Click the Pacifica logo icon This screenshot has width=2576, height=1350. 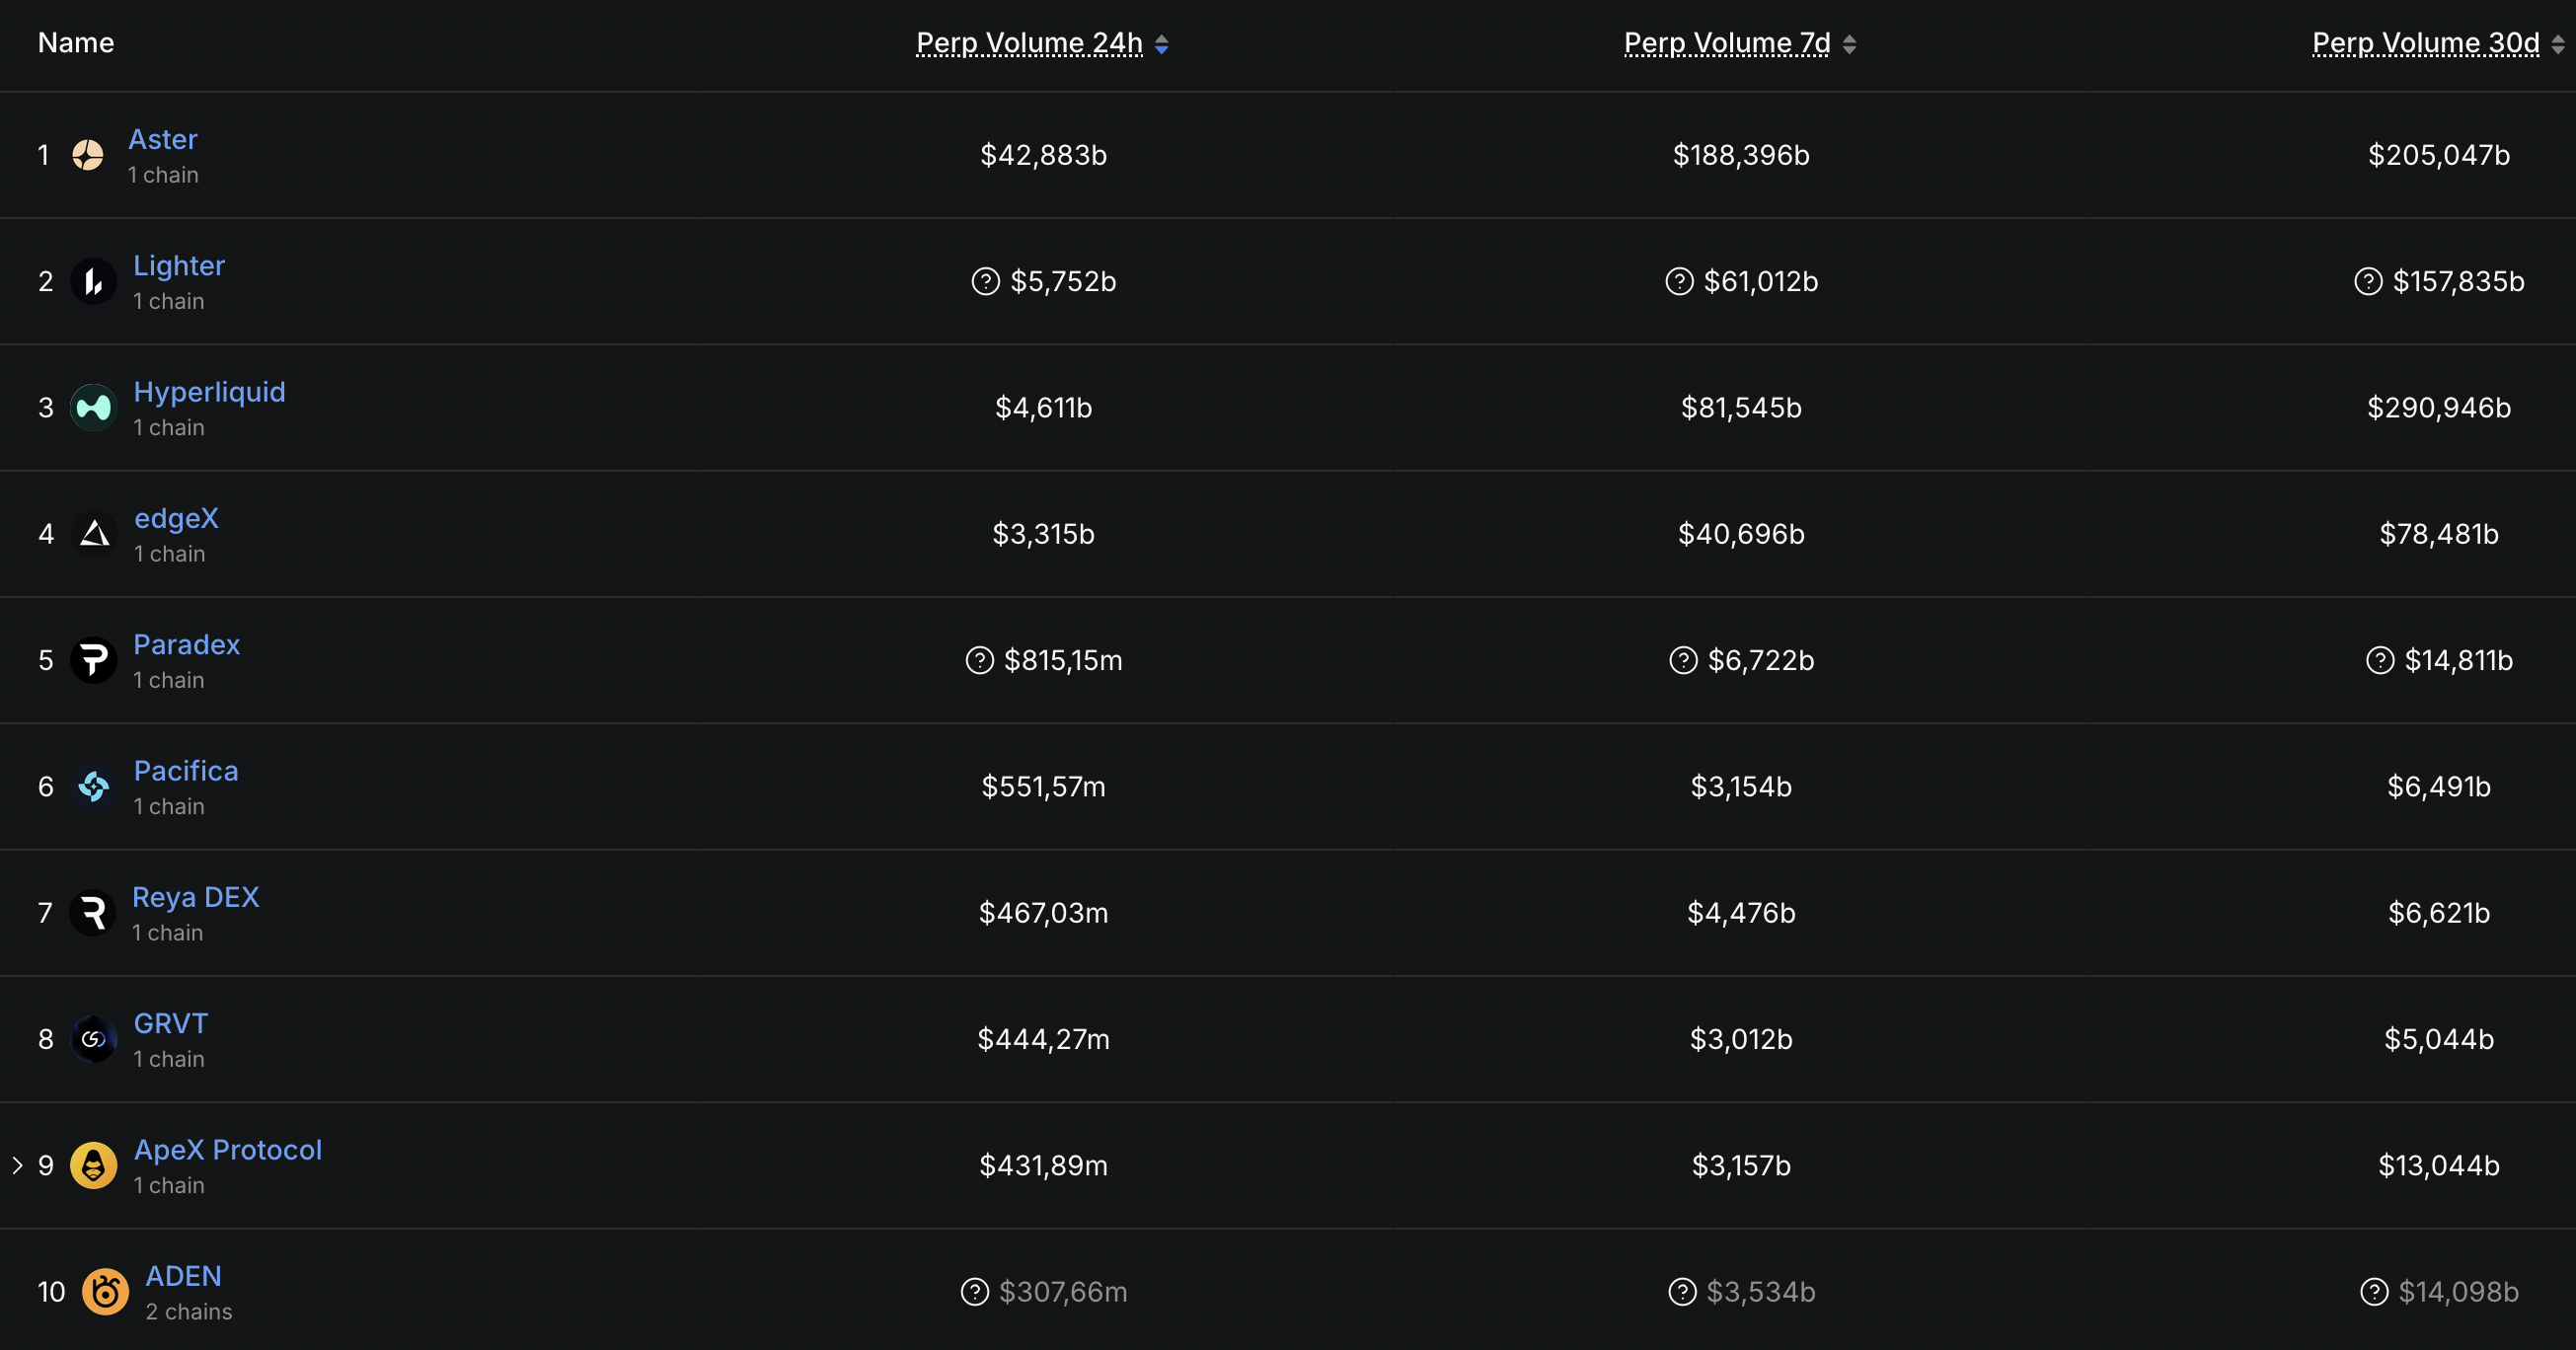[94, 787]
